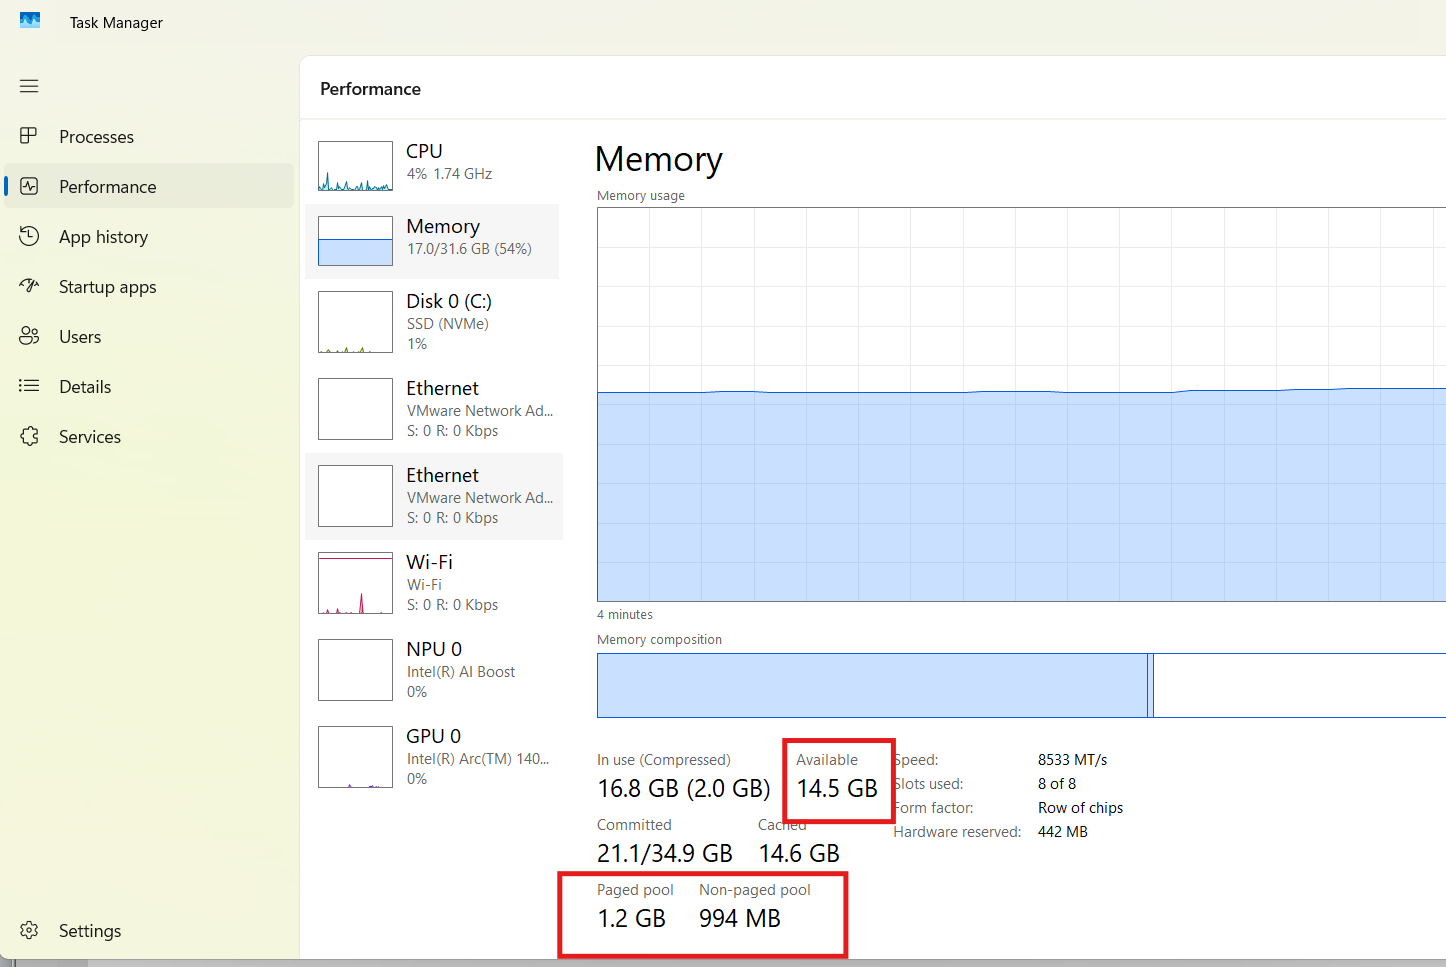Click the 4 minutes graph label
The height and width of the screenshot is (967, 1446).
pos(625,615)
